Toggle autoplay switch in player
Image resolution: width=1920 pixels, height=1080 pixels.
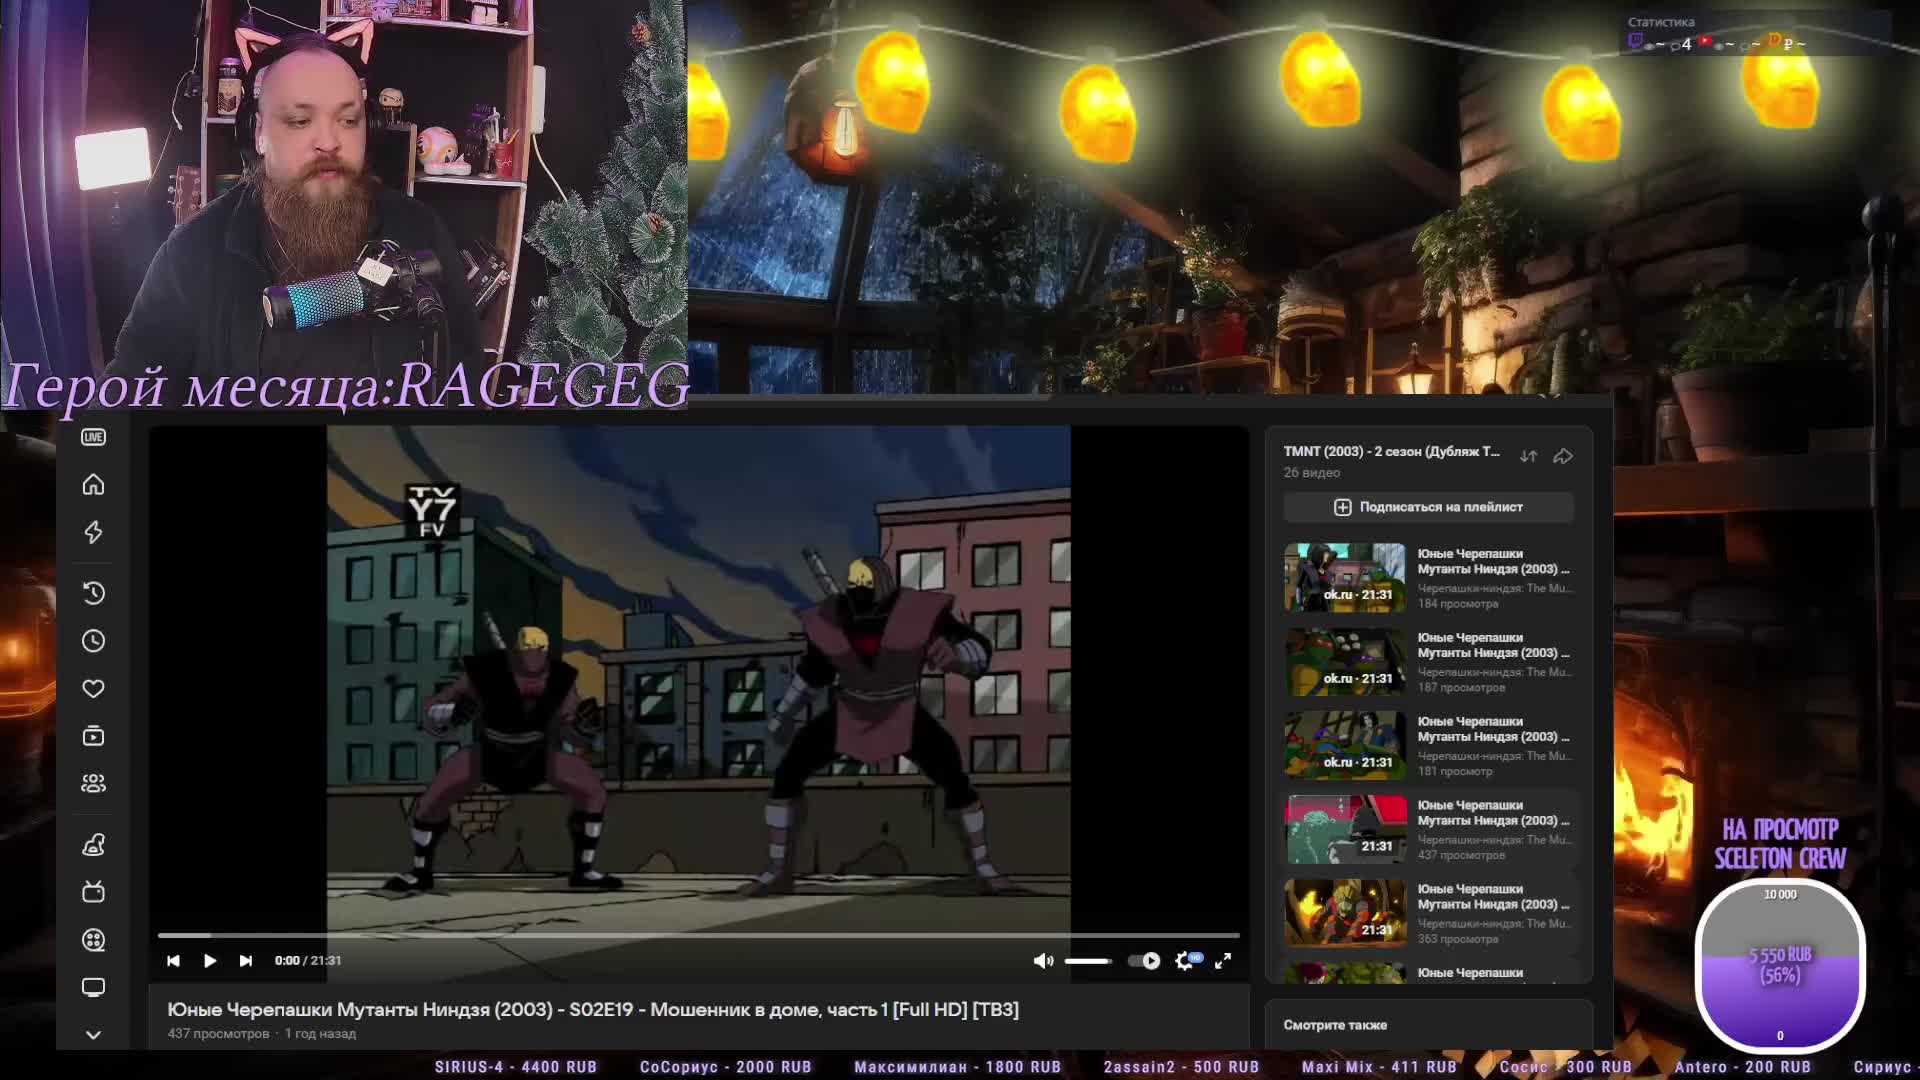[1144, 961]
